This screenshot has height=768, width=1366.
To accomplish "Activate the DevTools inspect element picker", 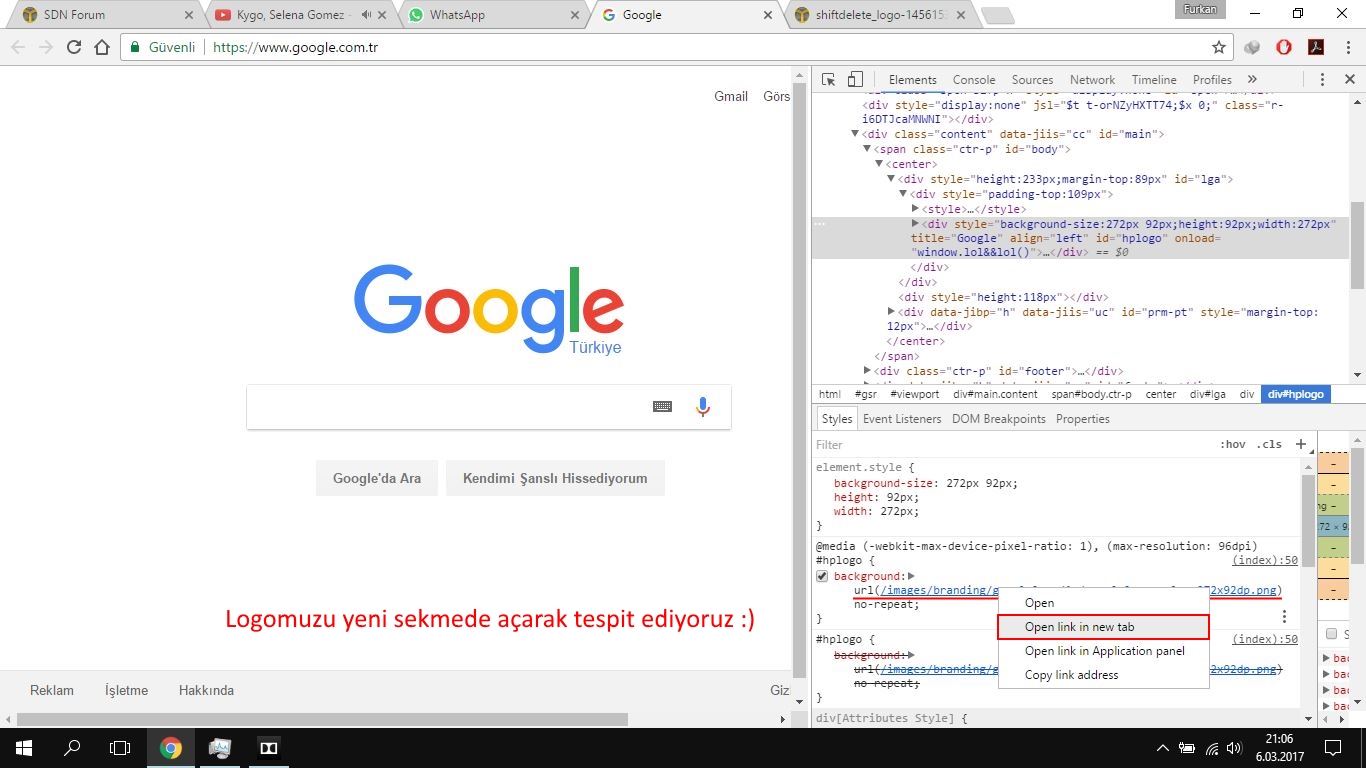I will coord(829,80).
